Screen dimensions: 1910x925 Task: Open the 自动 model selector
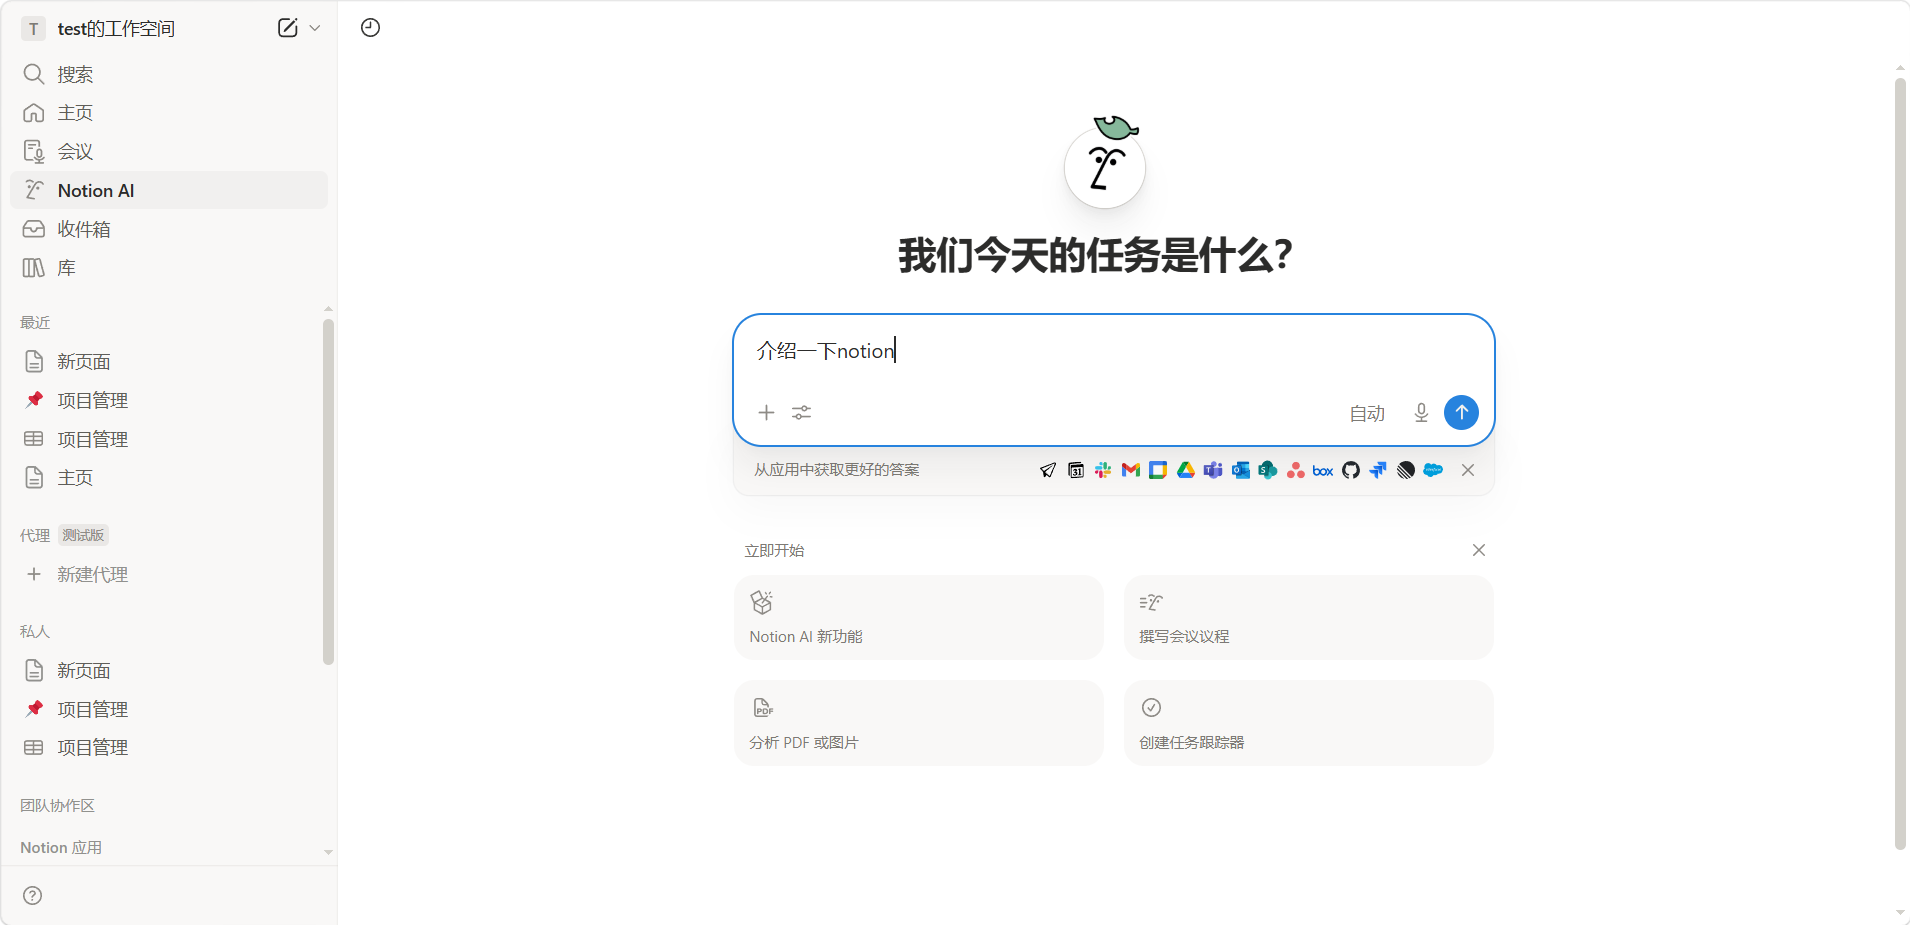click(1366, 413)
